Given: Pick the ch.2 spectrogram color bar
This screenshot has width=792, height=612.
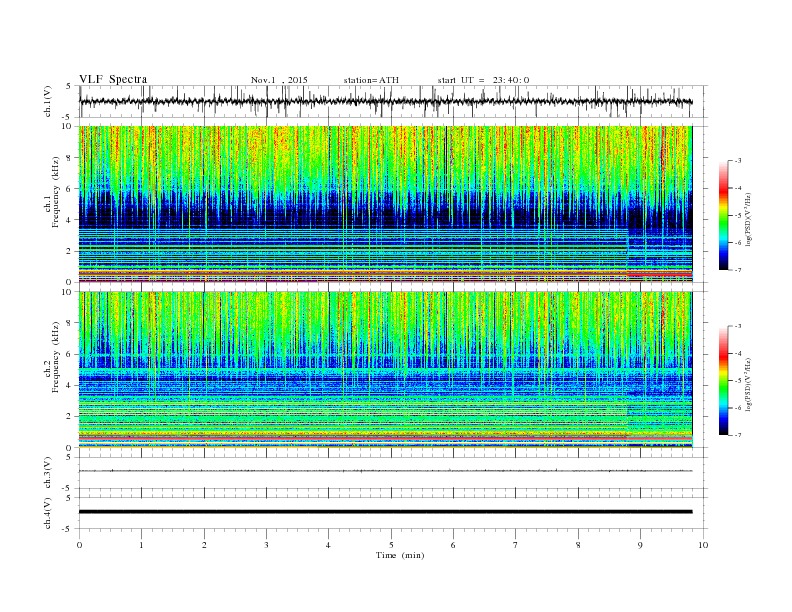Looking at the screenshot, I should pyautogui.click(x=723, y=381).
